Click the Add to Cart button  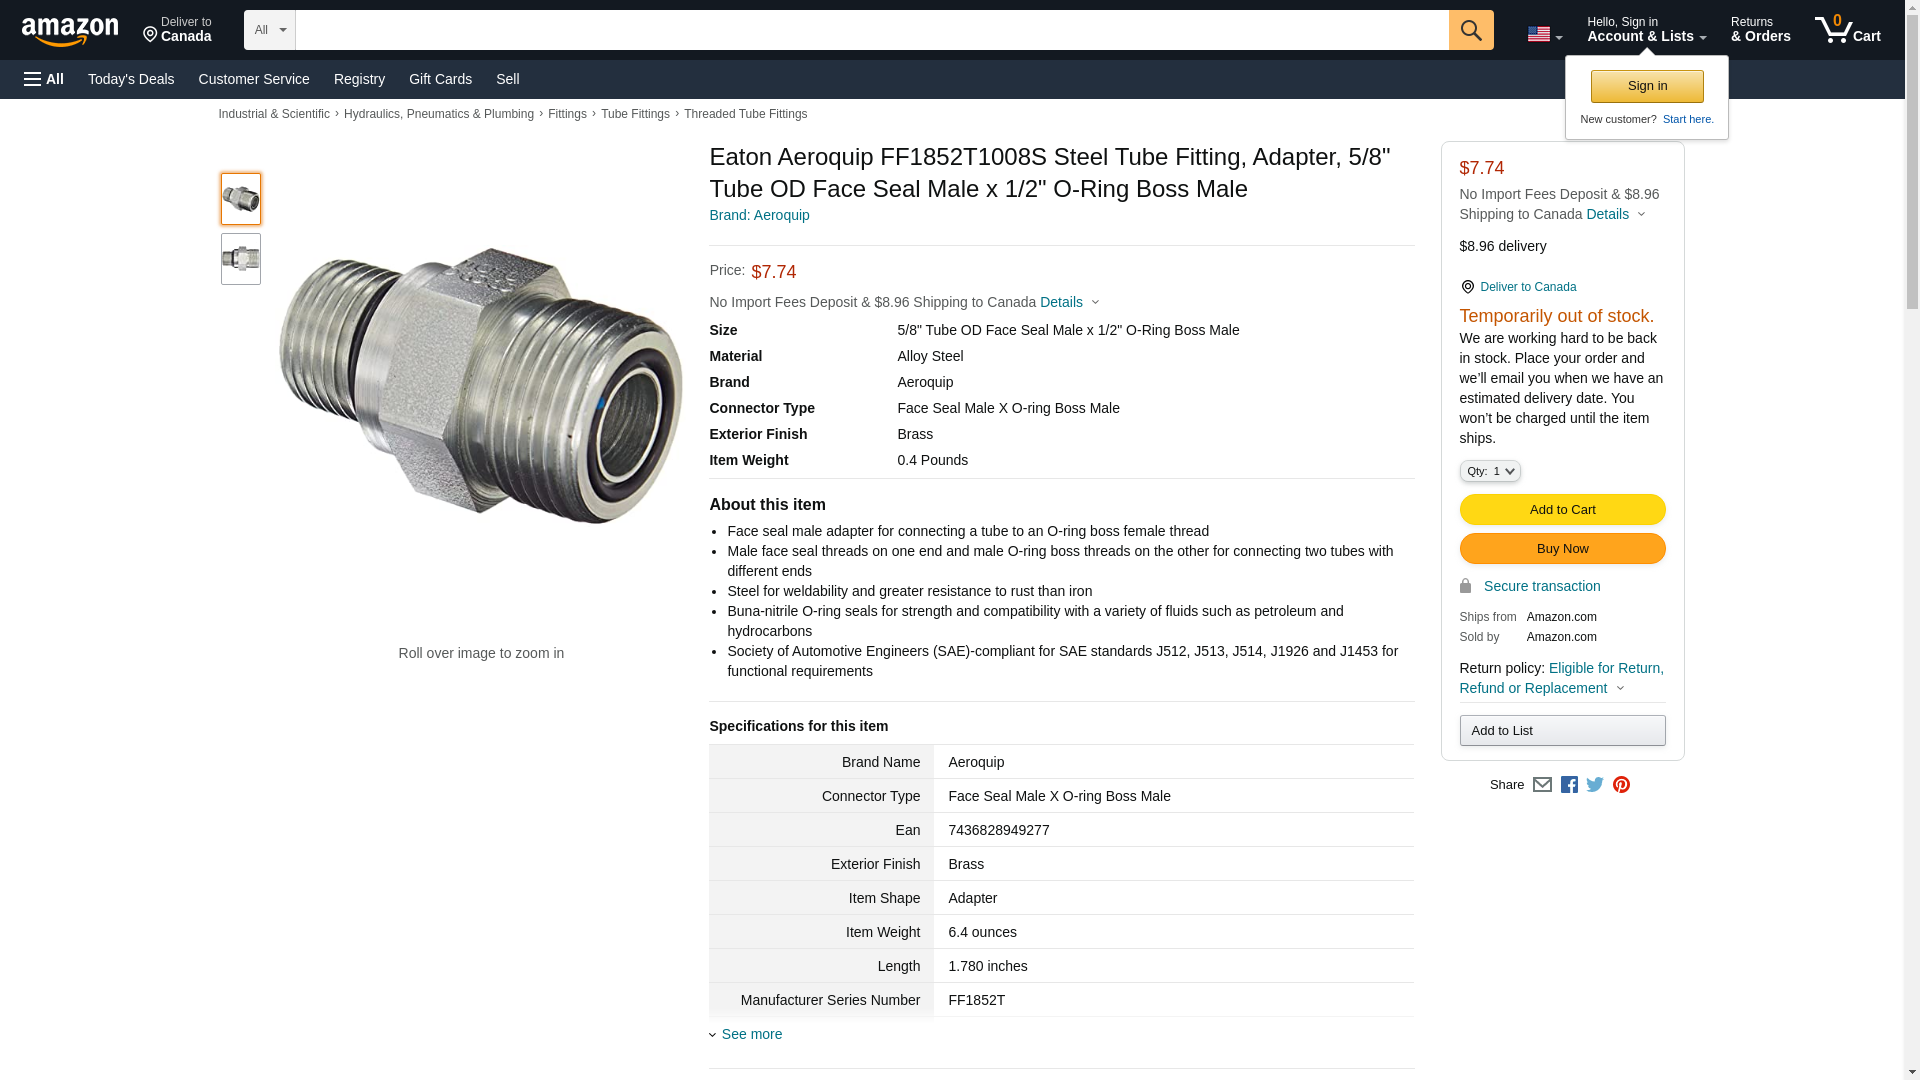(x=1562, y=509)
